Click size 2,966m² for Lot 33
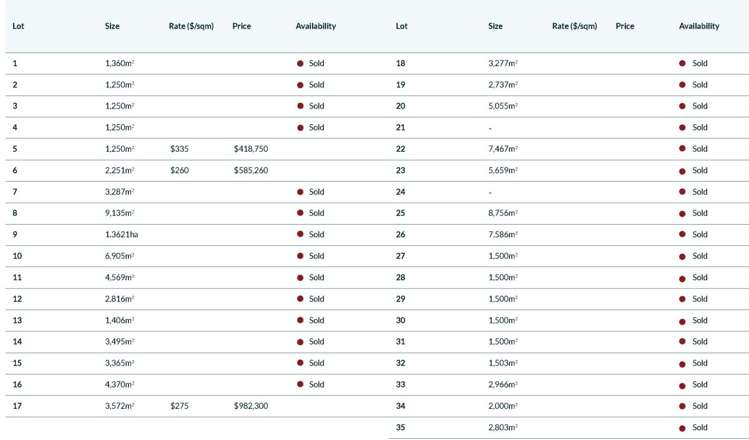 [x=503, y=385]
